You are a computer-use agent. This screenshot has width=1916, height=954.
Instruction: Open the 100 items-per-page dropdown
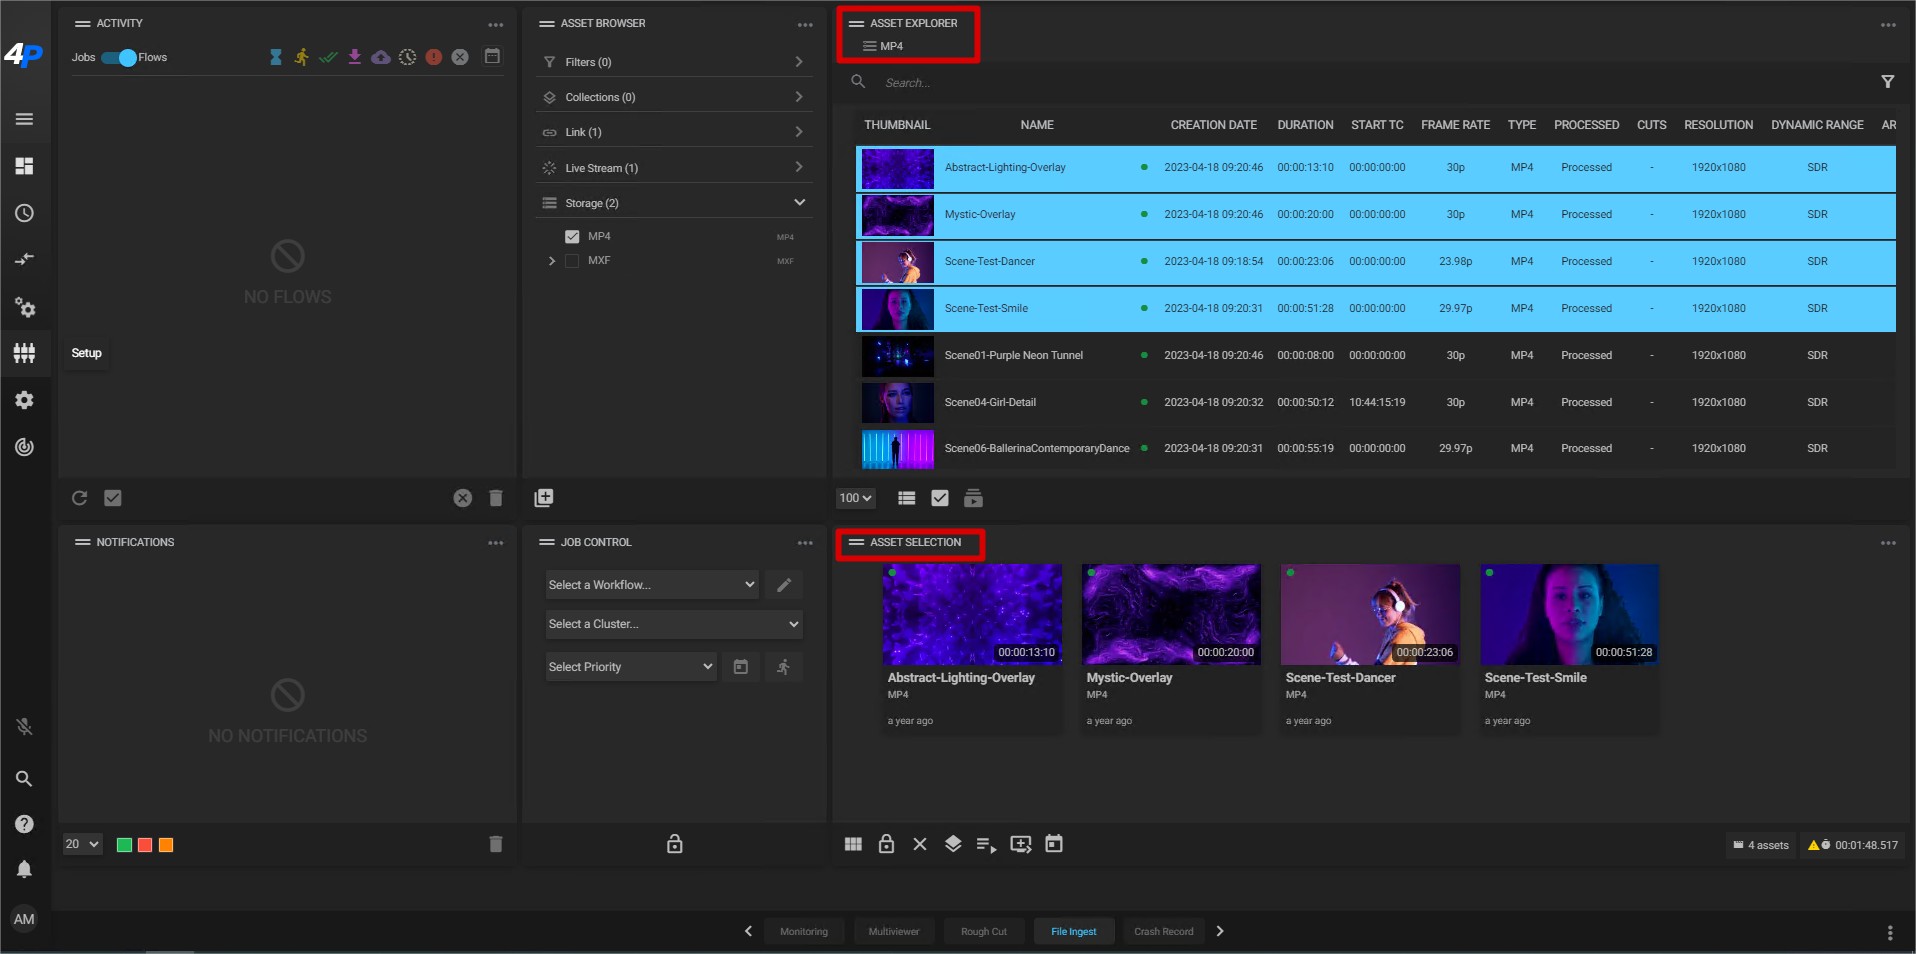point(856,498)
